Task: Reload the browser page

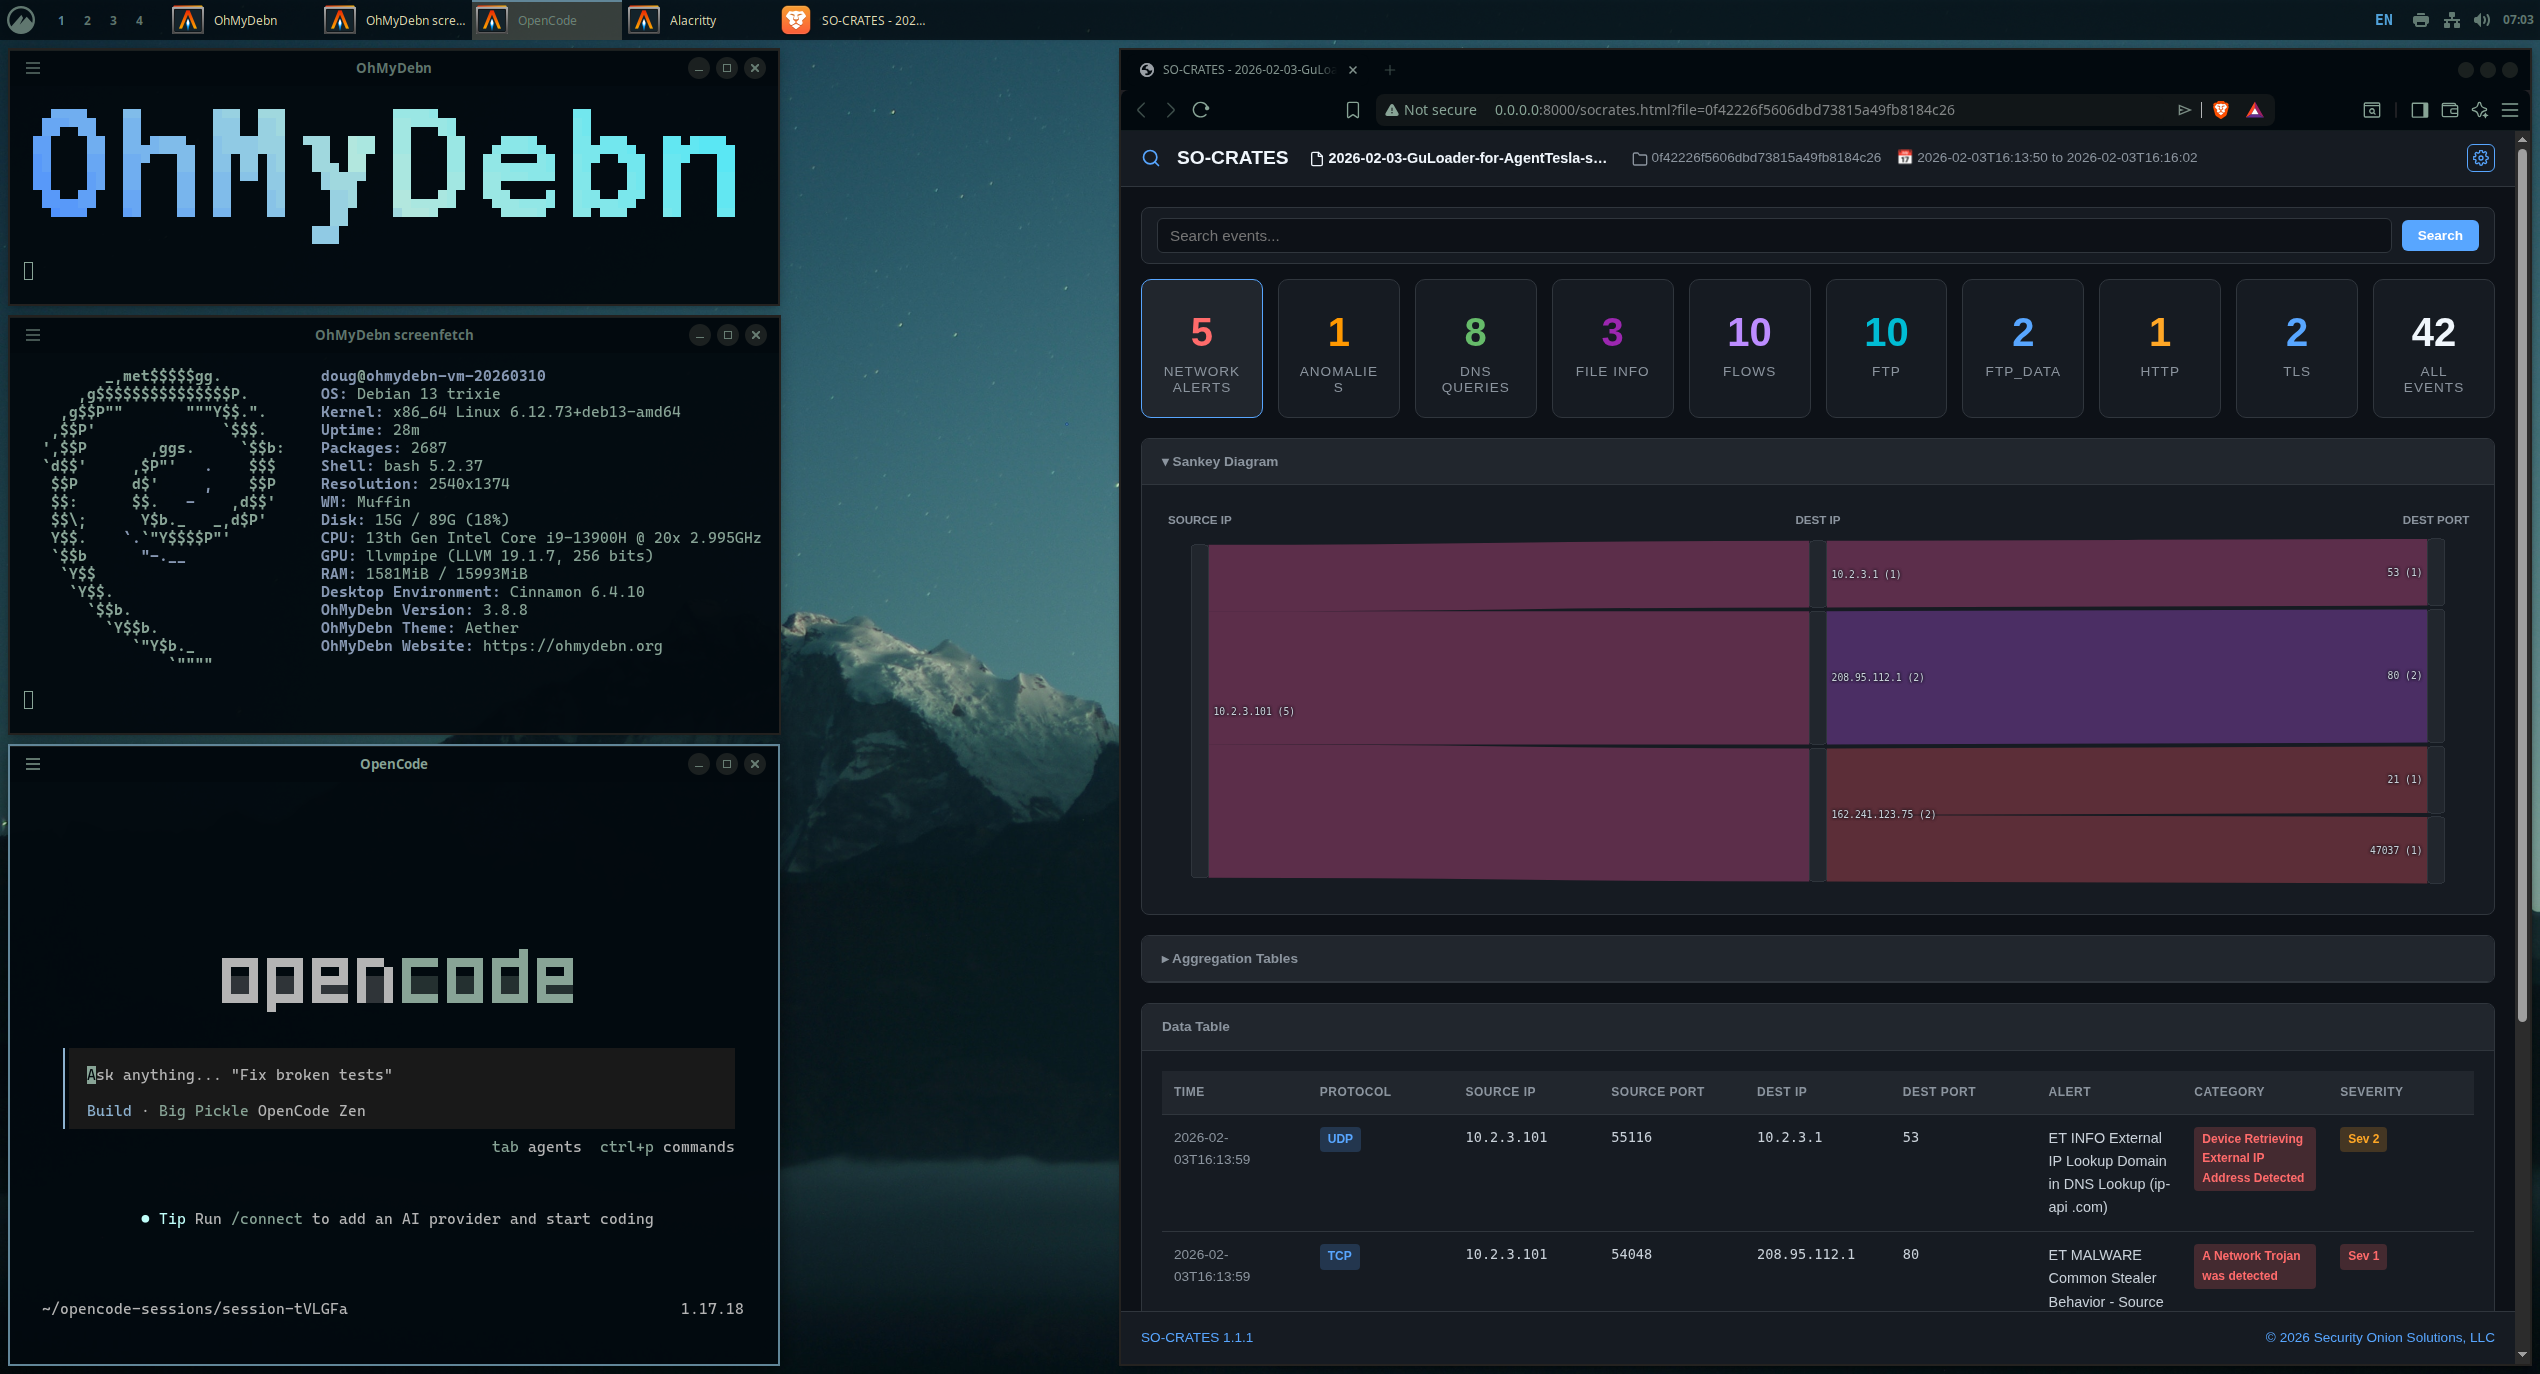Action: tap(1201, 110)
